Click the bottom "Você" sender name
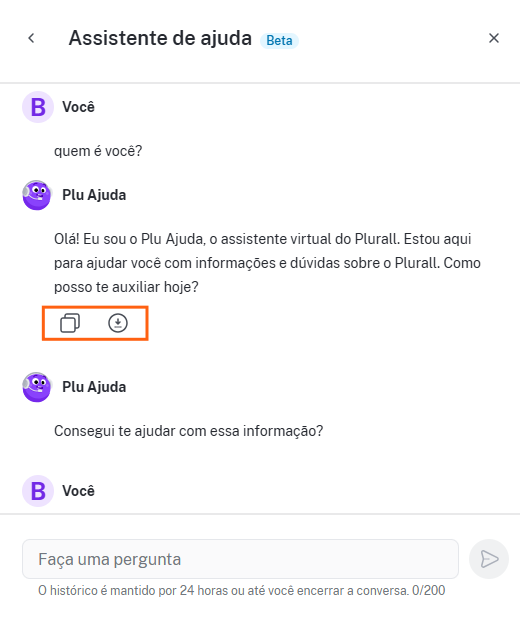The width and height of the screenshot is (520, 622). click(x=79, y=491)
